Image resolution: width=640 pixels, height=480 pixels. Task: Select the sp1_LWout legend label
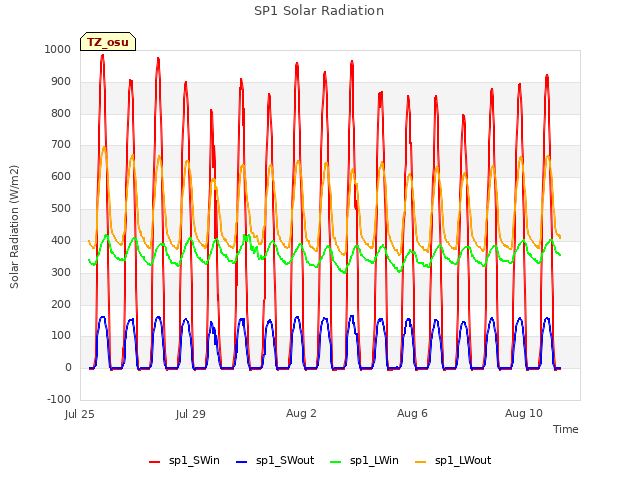point(463,460)
